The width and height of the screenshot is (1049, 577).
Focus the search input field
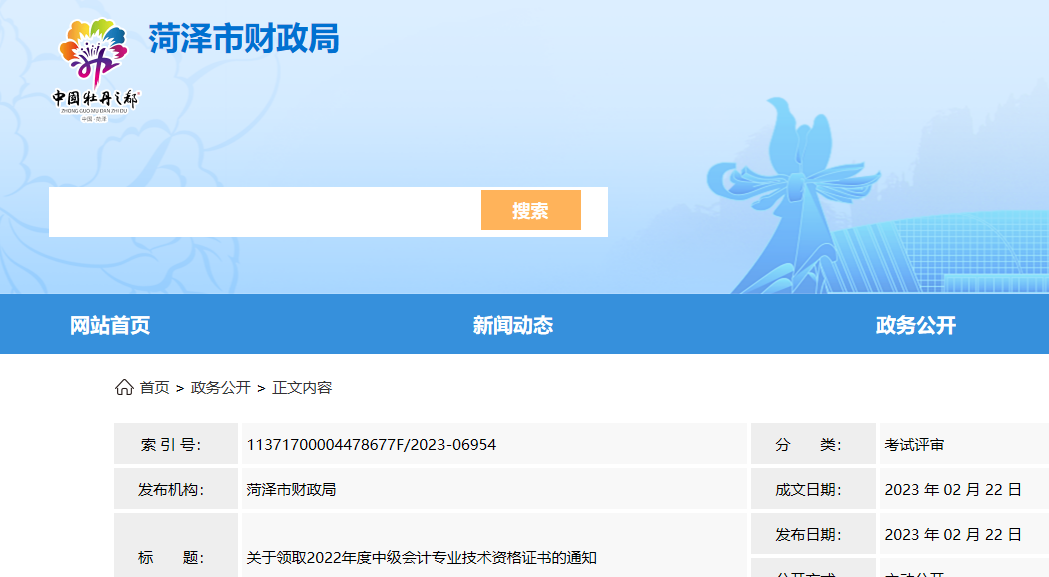pos(265,212)
